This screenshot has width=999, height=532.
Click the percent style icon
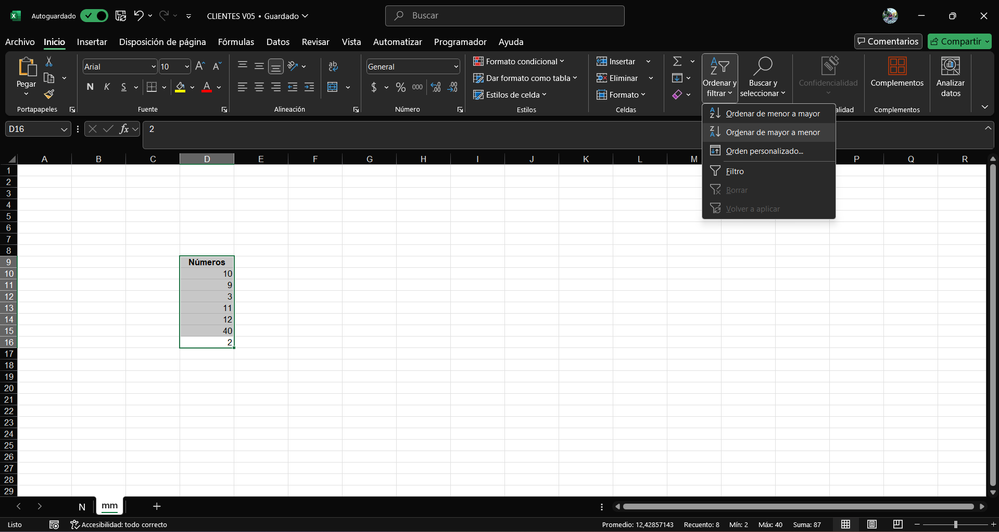(x=401, y=87)
